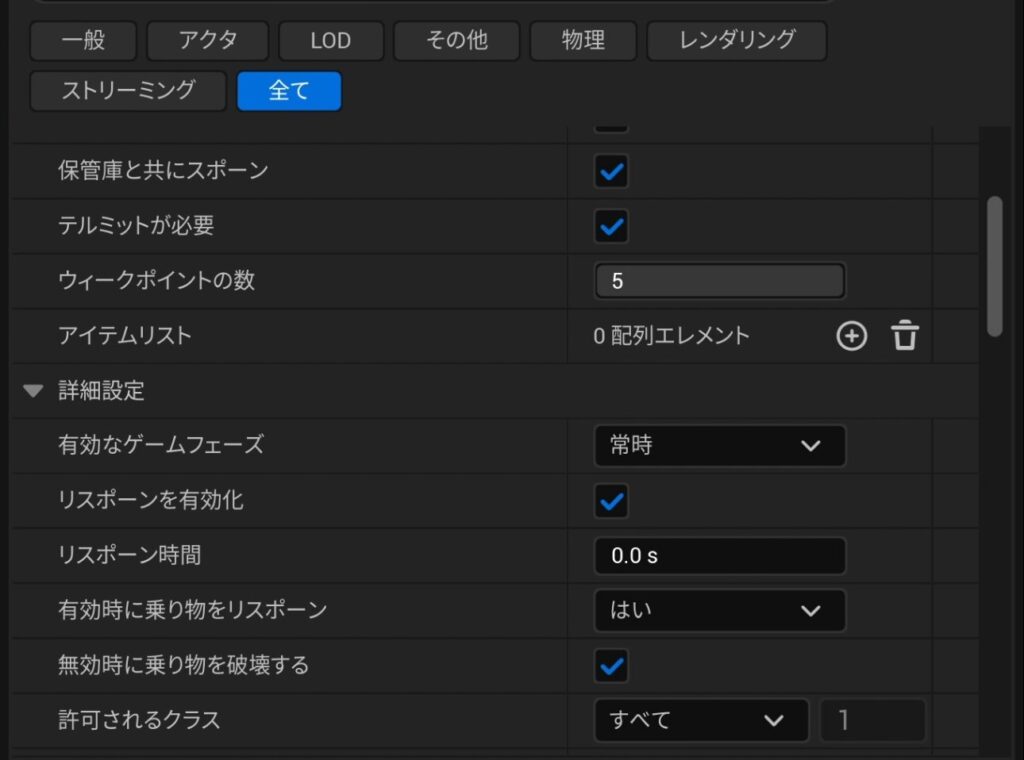The width and height of the screenshot is (1024, 760).
Task: Open the 許可されるクラス dropdown
Action: pyautogui.click(x=700, y=720)
